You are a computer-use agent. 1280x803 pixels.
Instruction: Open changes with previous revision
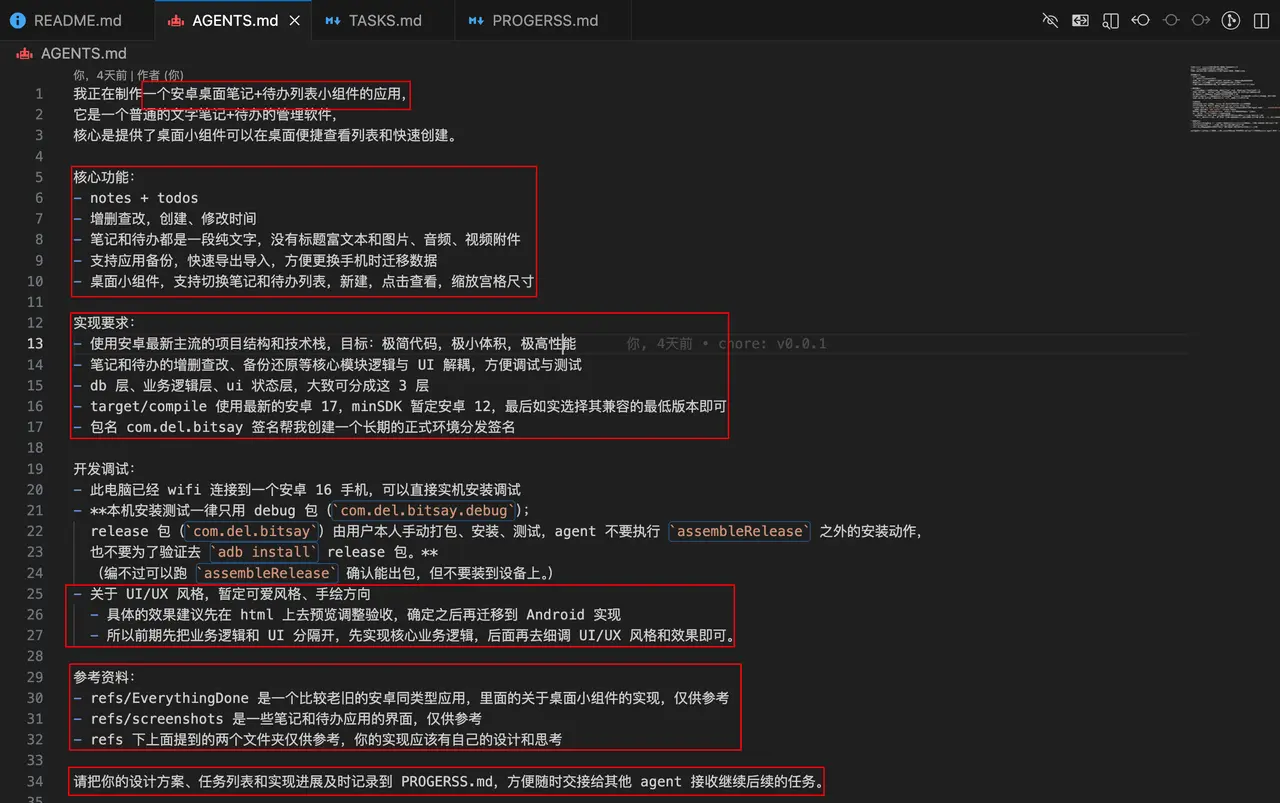[1140, 20]
